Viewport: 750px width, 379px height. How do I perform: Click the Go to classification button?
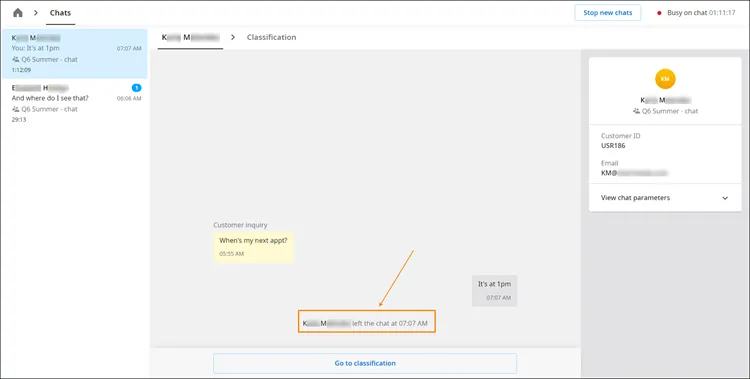[365, 363]
